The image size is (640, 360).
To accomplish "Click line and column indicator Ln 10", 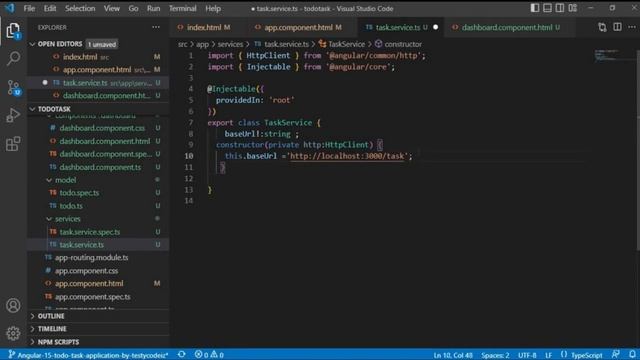I will 453,355.
